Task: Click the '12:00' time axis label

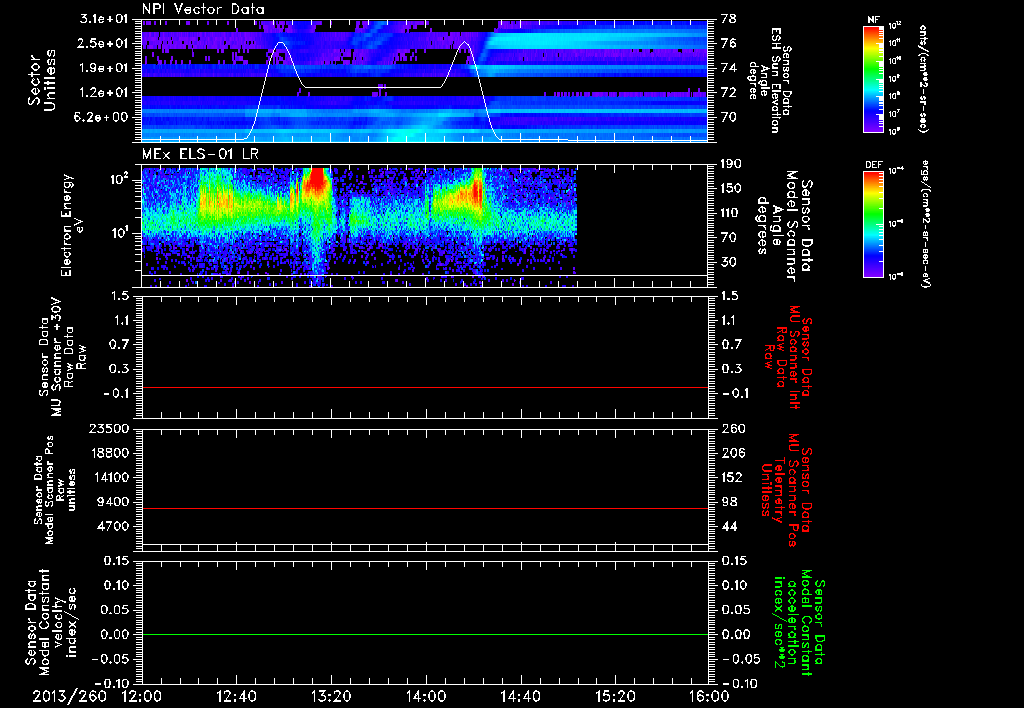Action: point(142,696)
